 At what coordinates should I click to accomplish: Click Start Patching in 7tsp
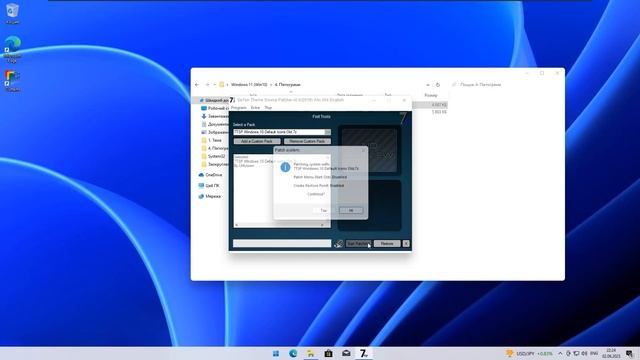359,244
